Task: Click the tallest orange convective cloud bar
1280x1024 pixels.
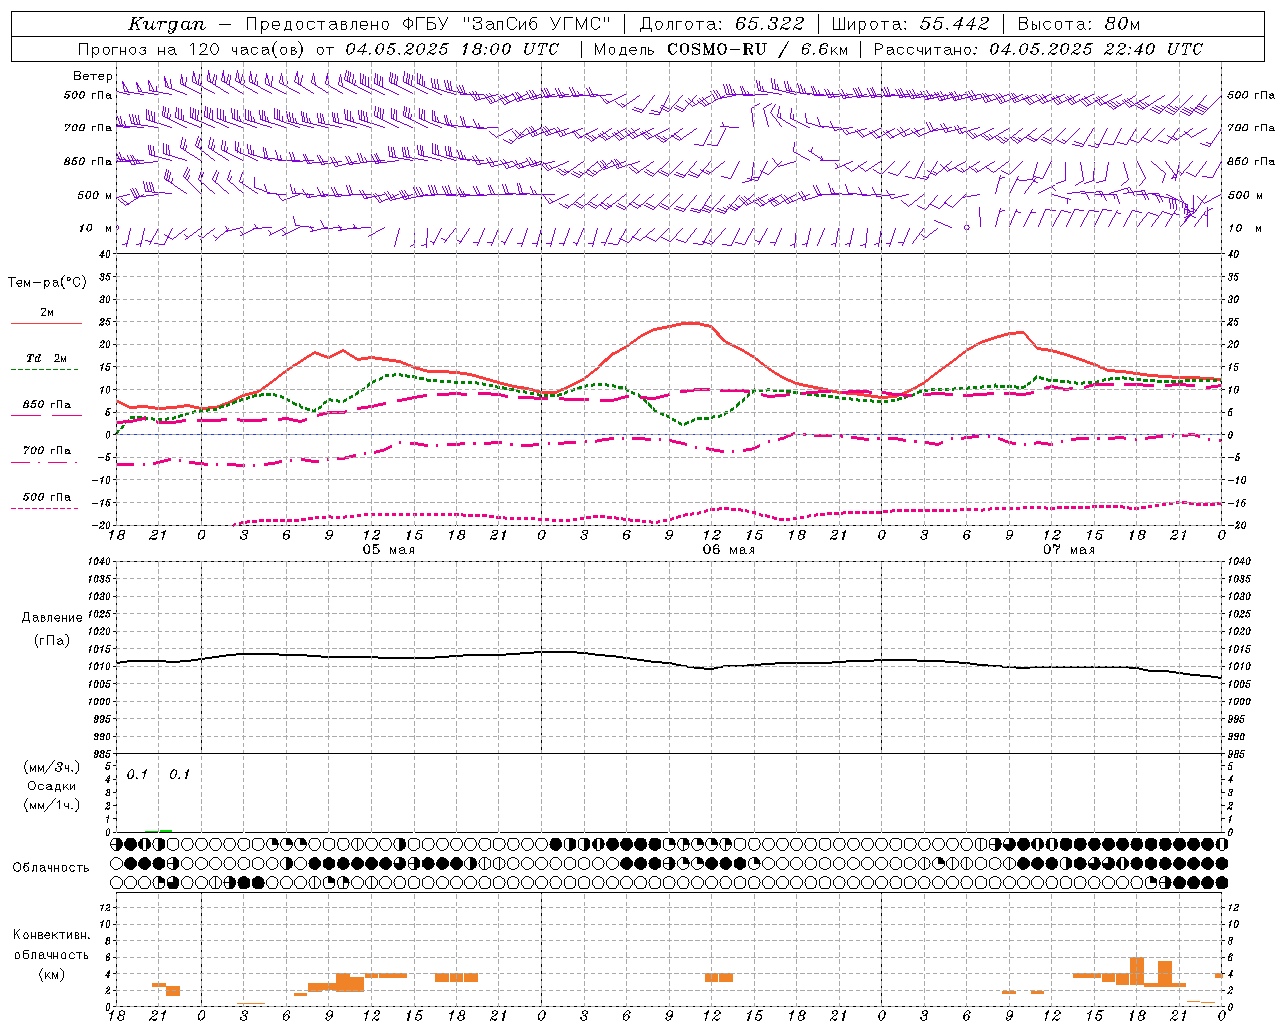Action: click(1136, 972)
